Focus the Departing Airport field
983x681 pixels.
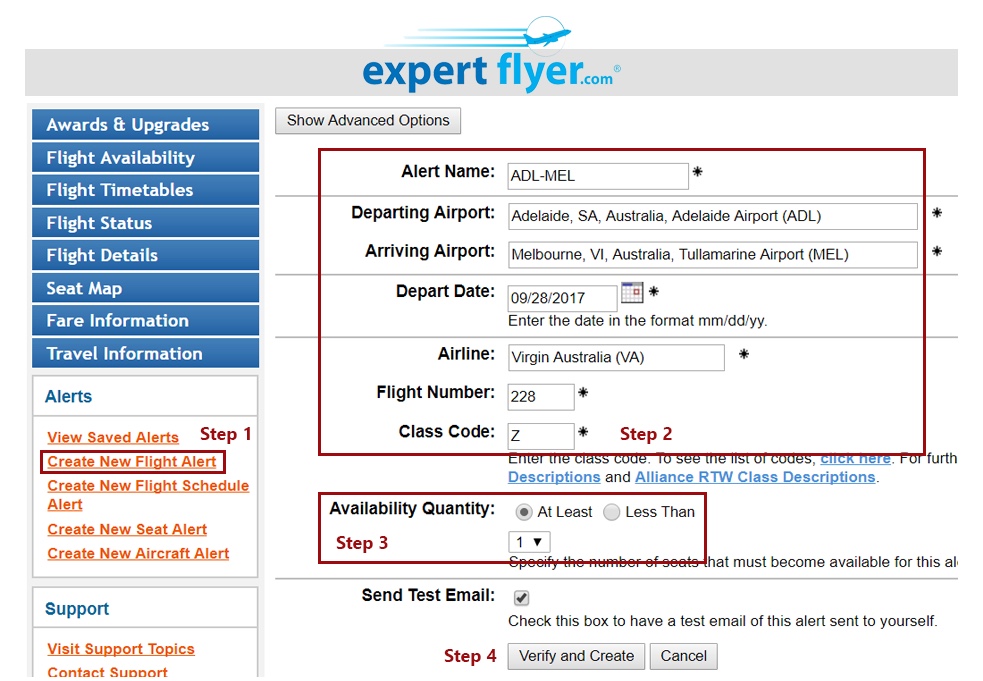[x=713, y=216]
